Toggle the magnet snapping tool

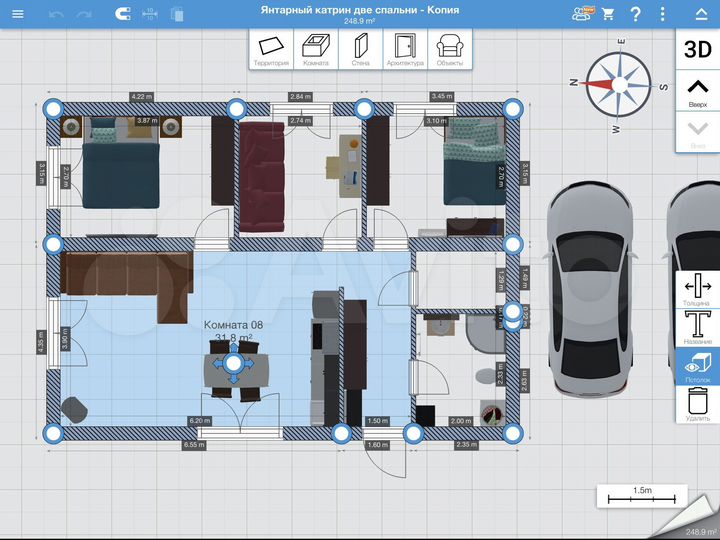(122, 15)
